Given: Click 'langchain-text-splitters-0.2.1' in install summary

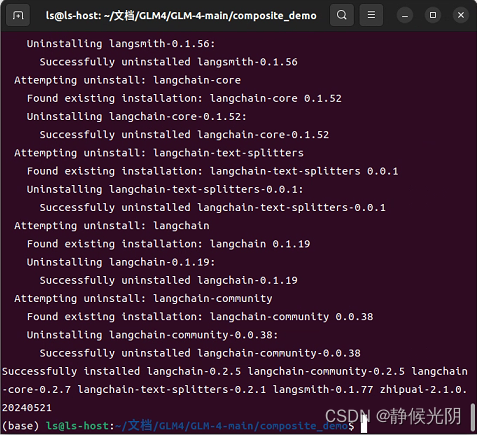Looking at the screenshot, I should coord(172,389).
